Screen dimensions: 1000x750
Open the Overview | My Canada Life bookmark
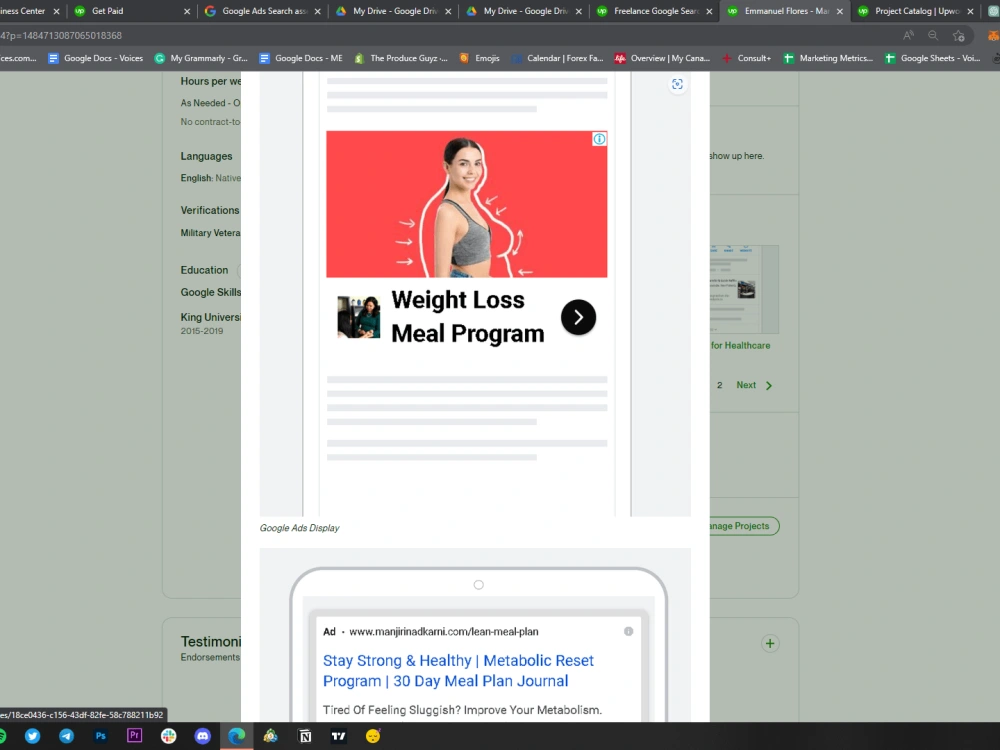click(663, 58)
